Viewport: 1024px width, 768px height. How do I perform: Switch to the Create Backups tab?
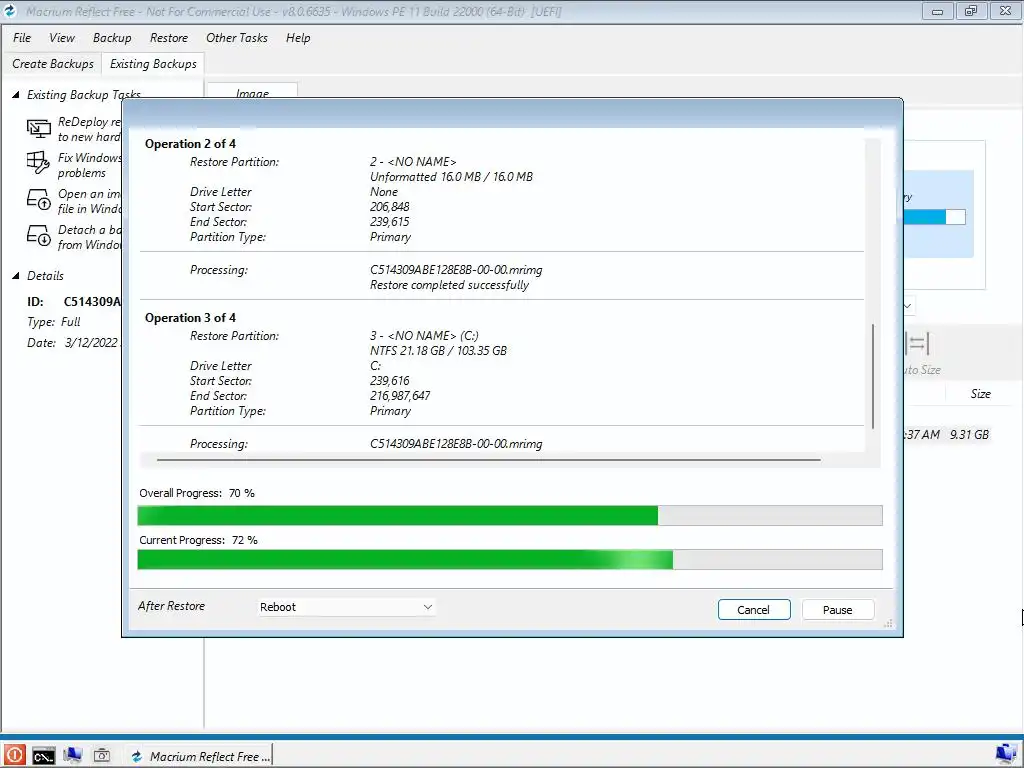pos(52,64)
